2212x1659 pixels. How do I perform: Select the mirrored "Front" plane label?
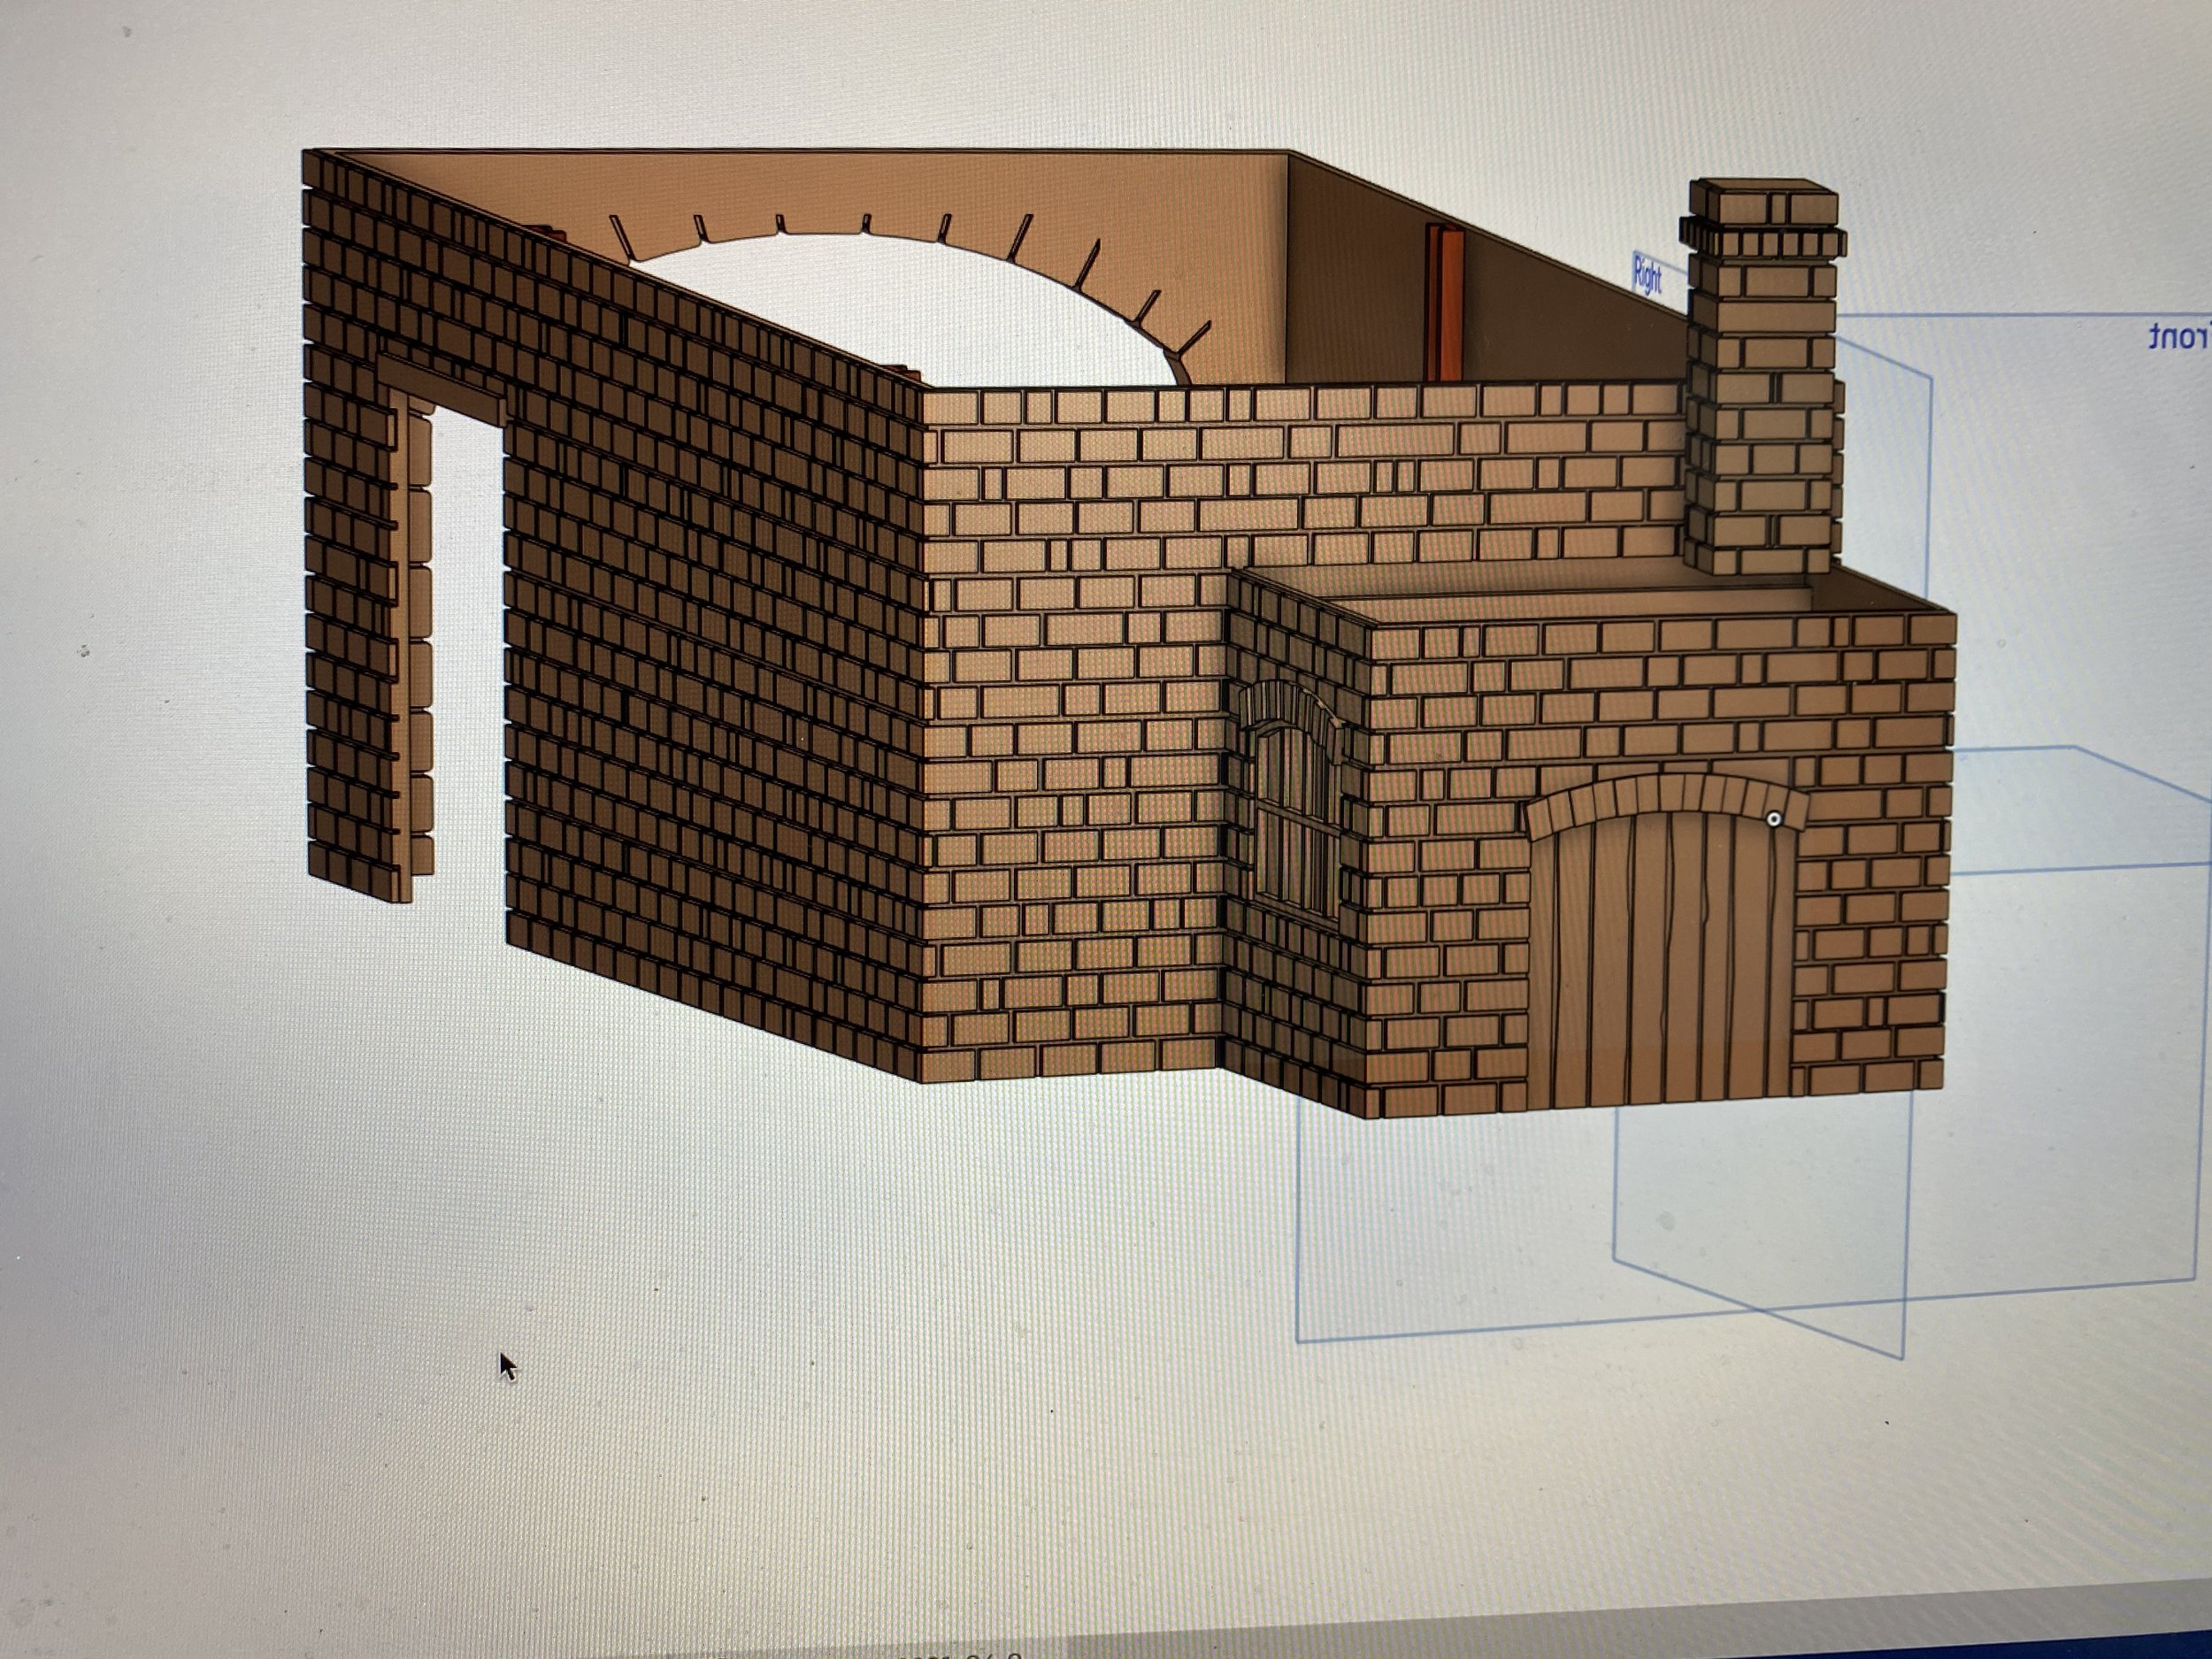tap(2180, 336)
